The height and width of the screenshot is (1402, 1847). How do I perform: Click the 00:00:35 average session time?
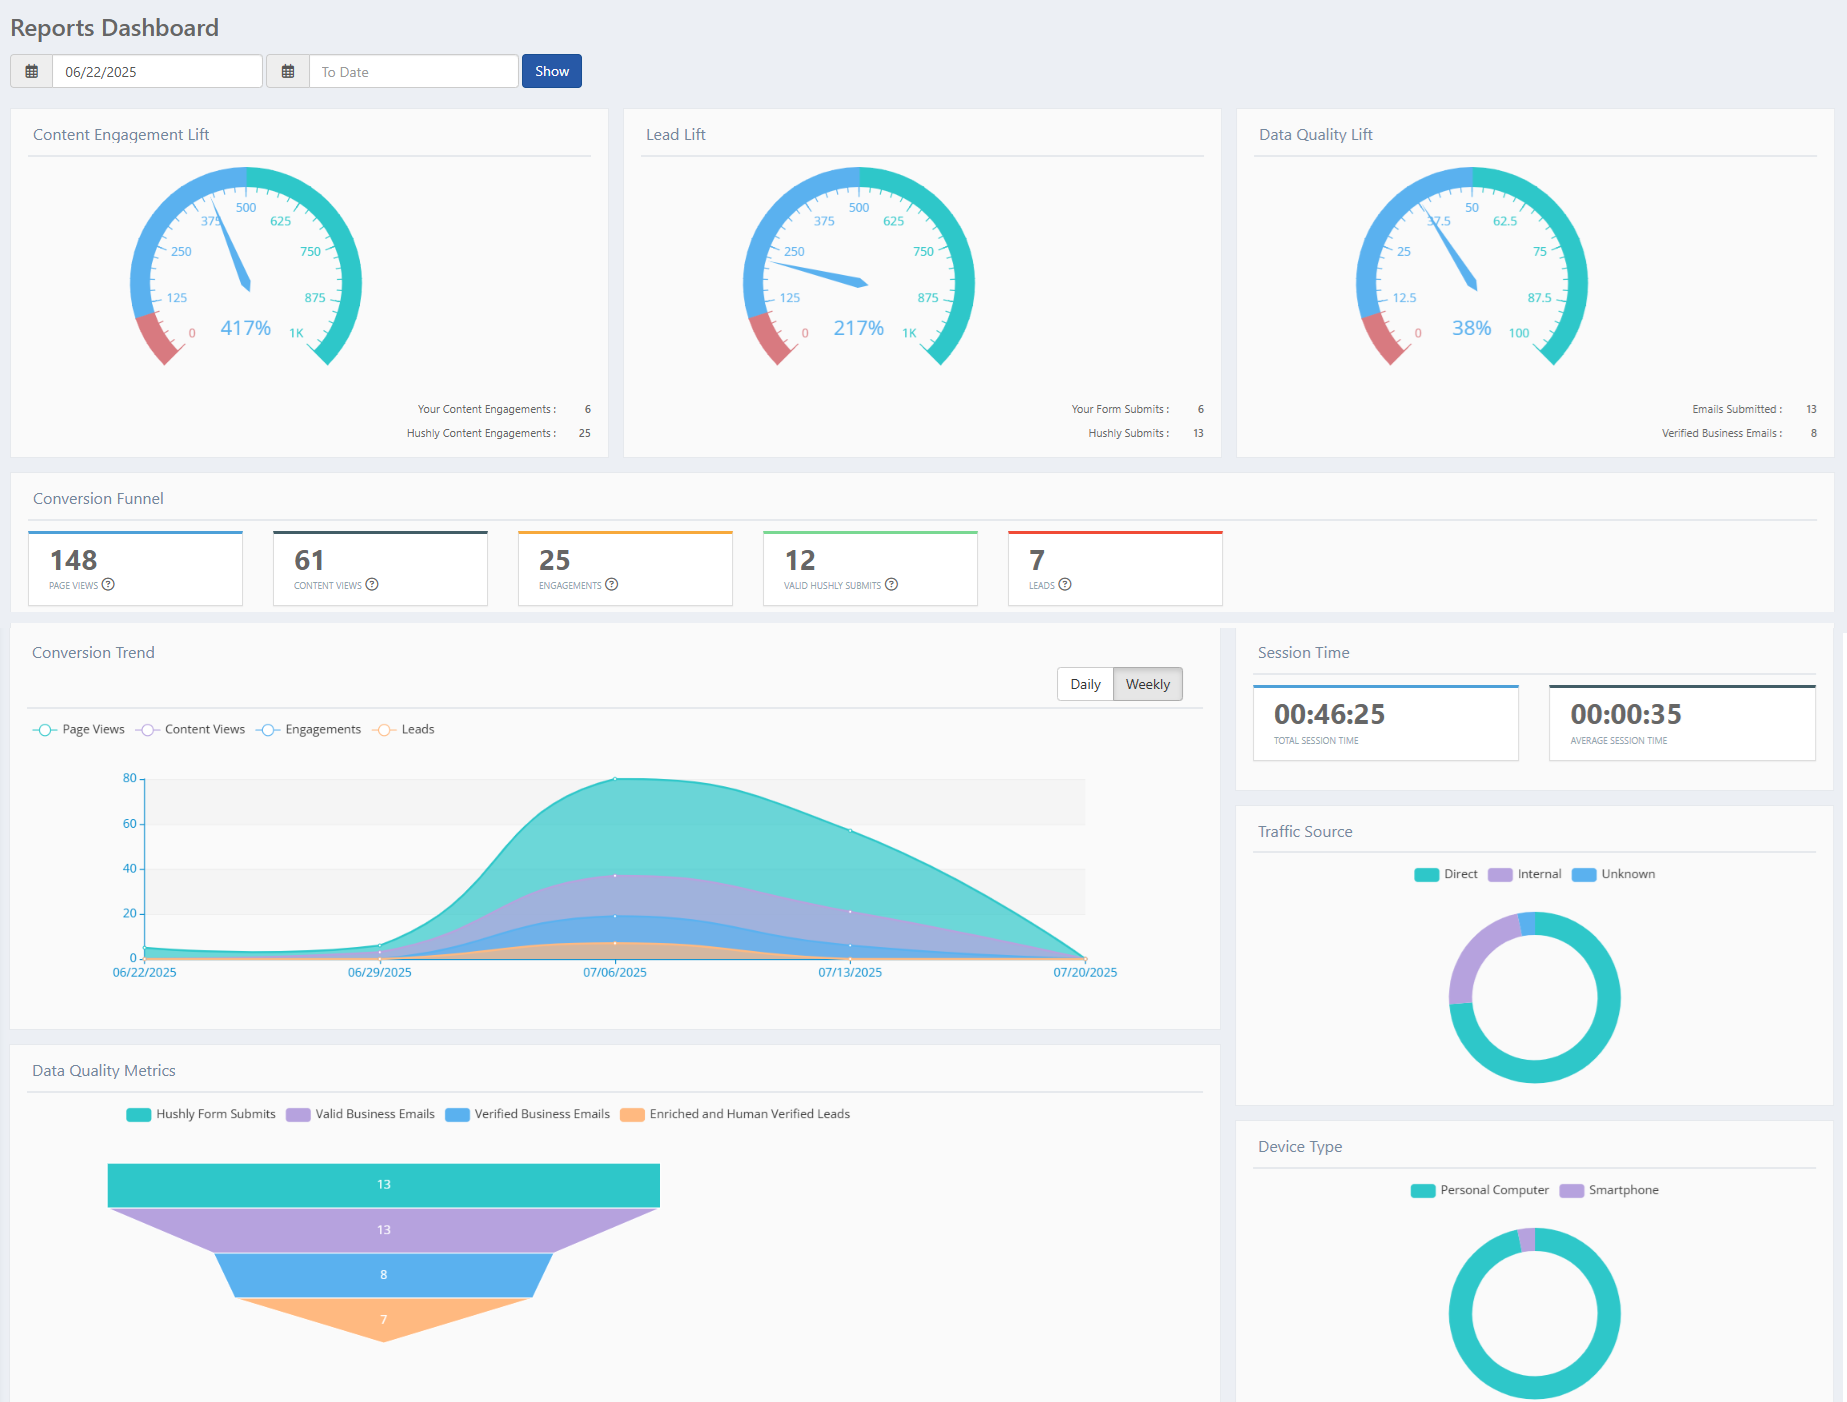pos(1626,714)
